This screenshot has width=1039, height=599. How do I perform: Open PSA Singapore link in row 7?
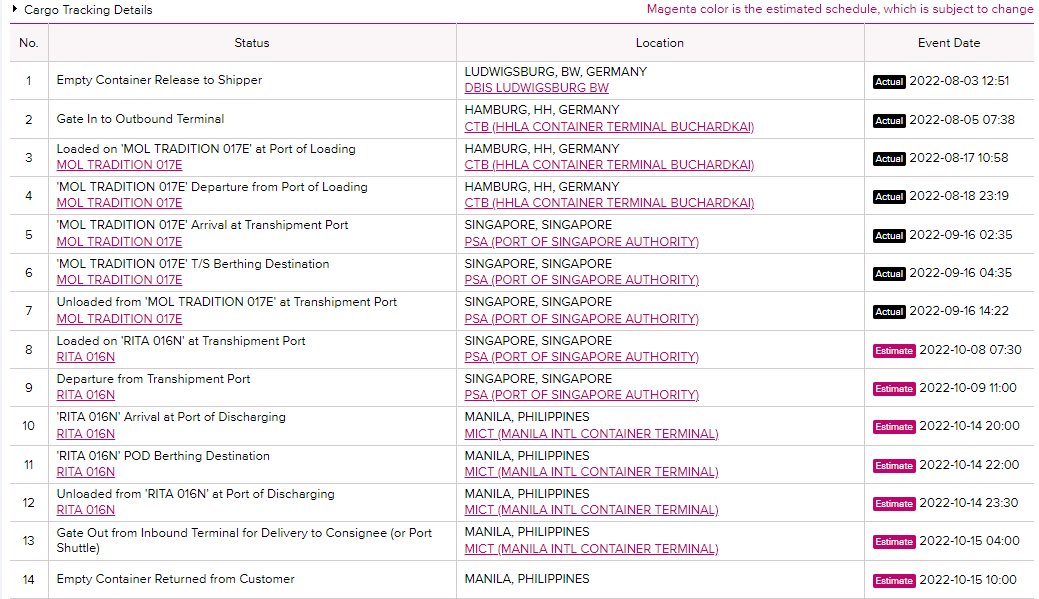[581, 318]
